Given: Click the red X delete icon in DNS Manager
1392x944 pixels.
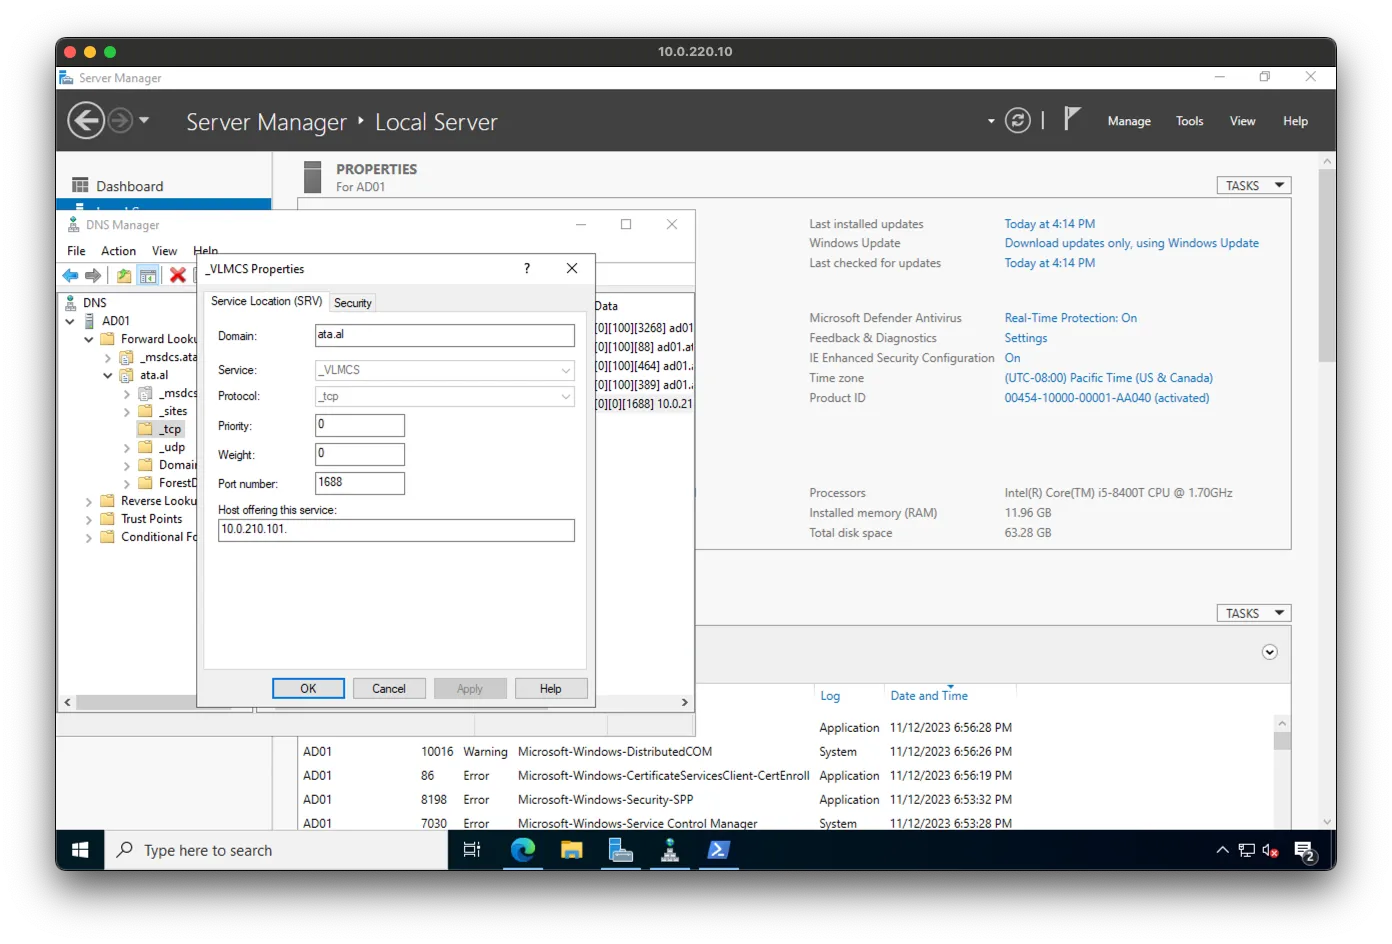Looking at the screenshot, I should (x=178, y=275).
